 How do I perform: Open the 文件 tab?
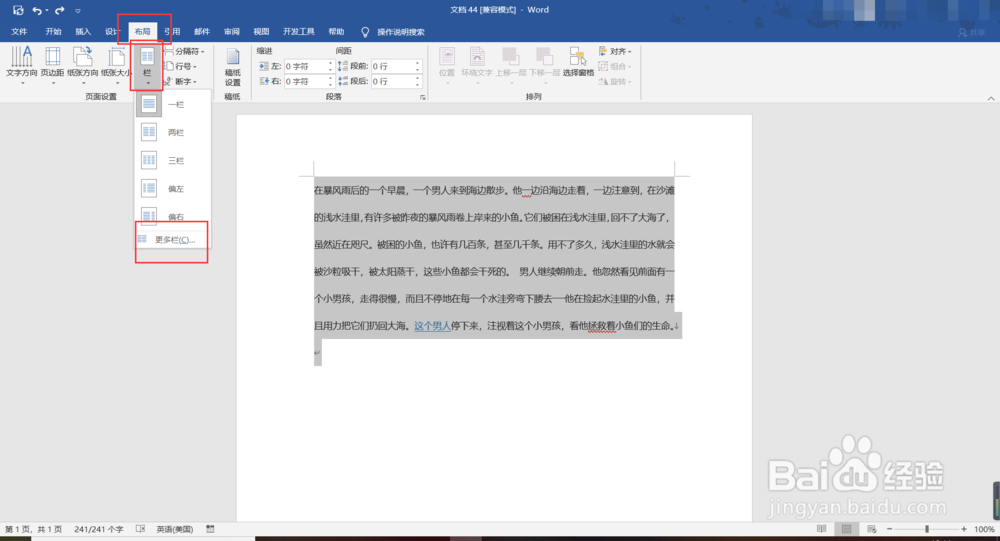(19, 32)
